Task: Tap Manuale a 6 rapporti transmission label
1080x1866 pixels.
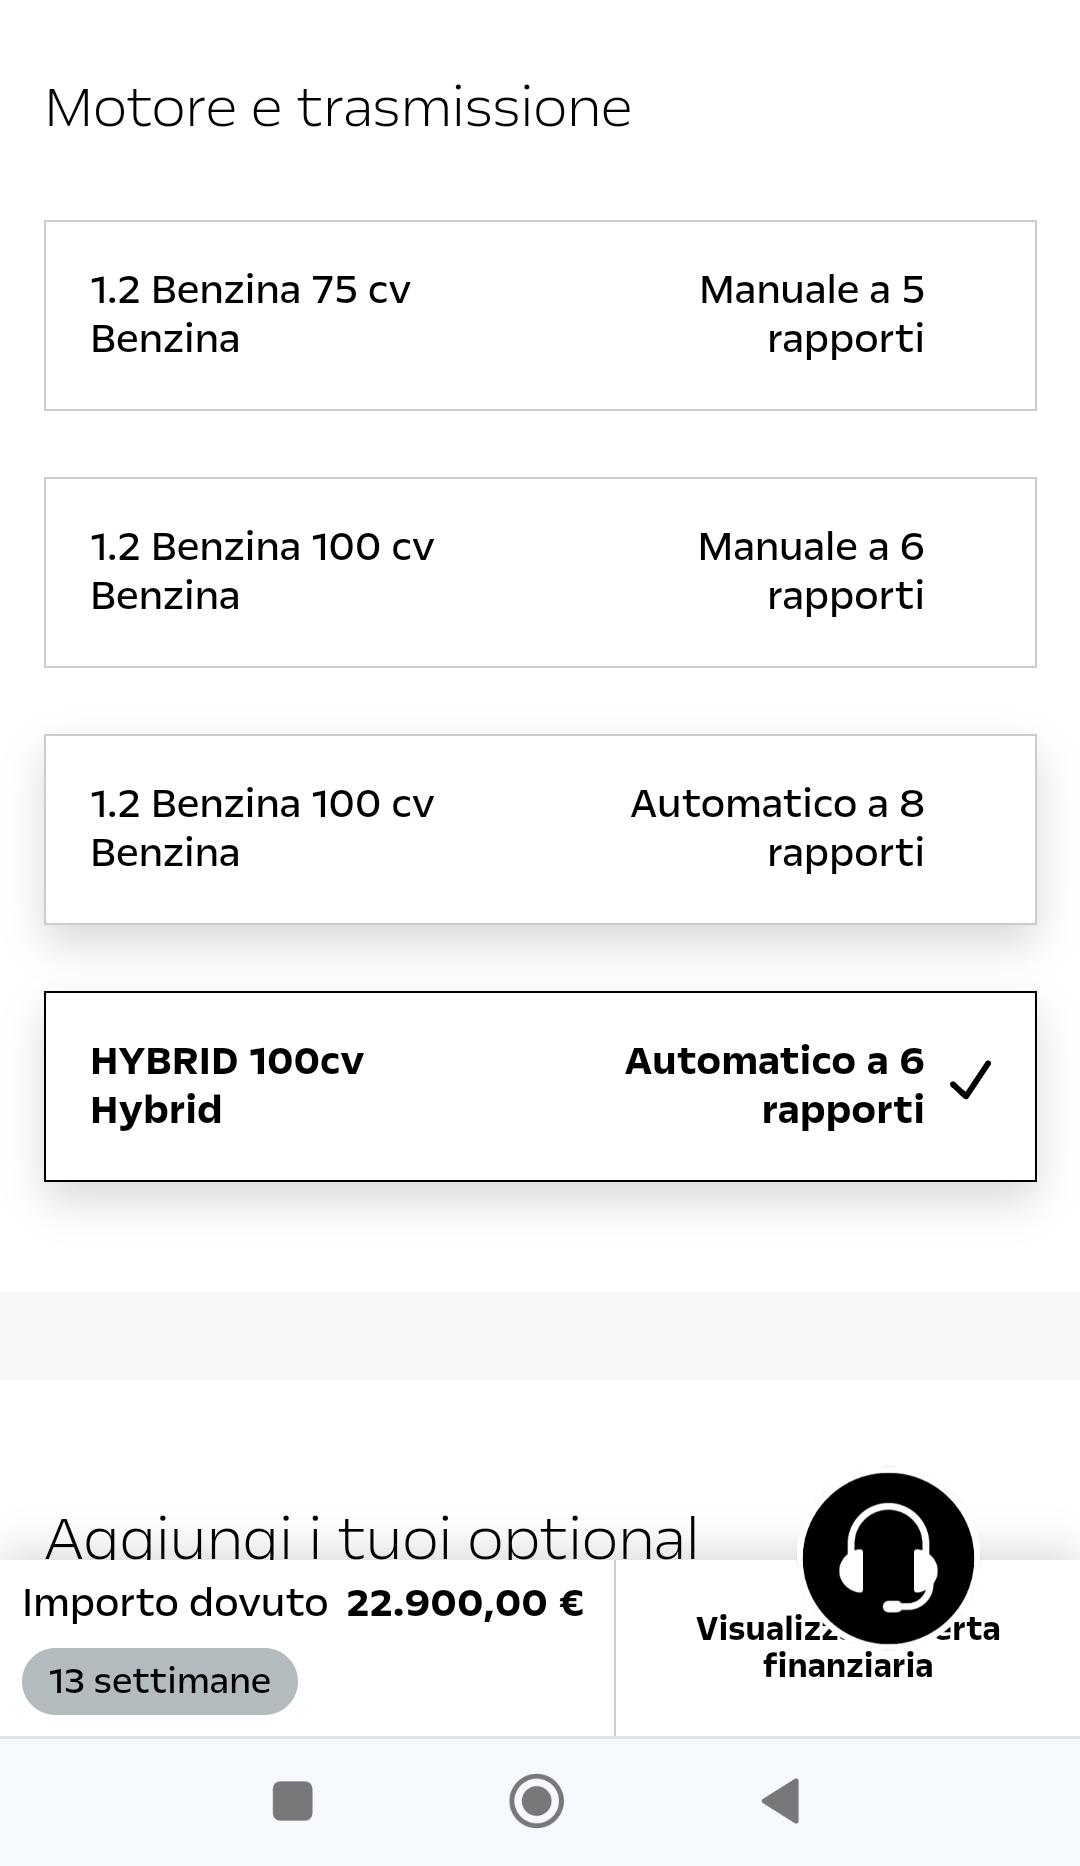Action: point(811,571)
